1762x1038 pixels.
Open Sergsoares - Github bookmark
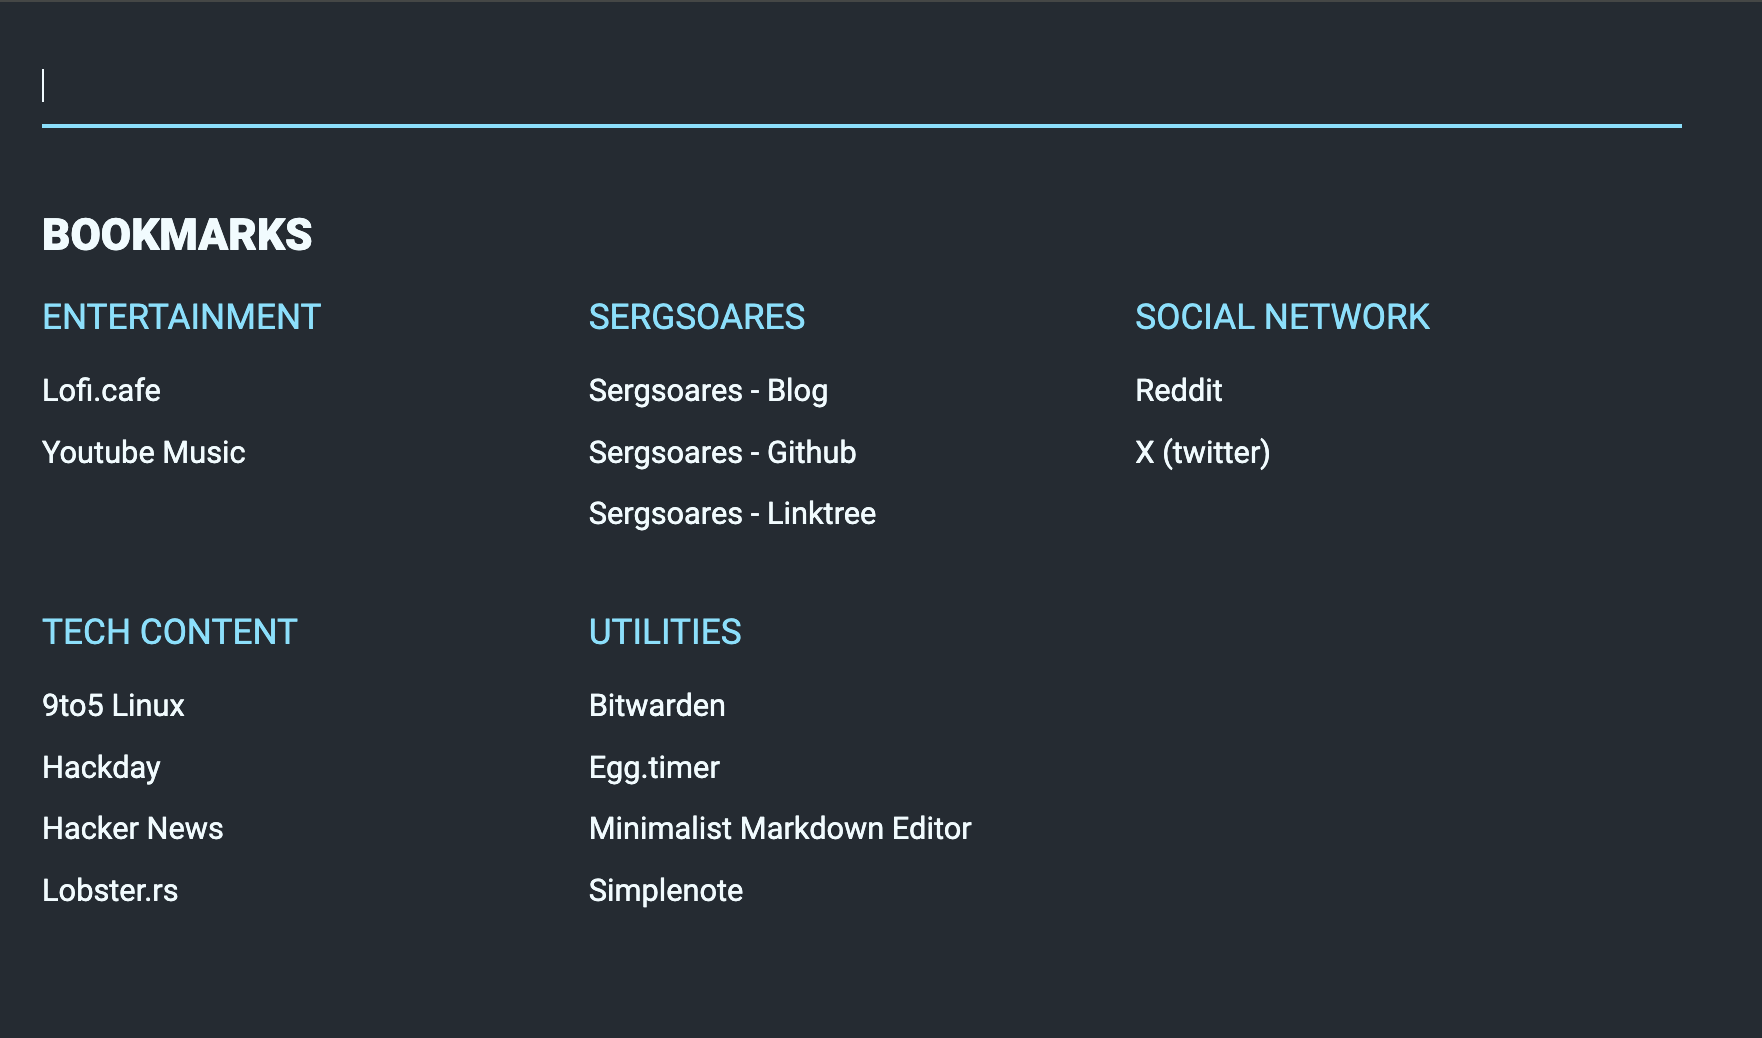(x=722, y=452)
